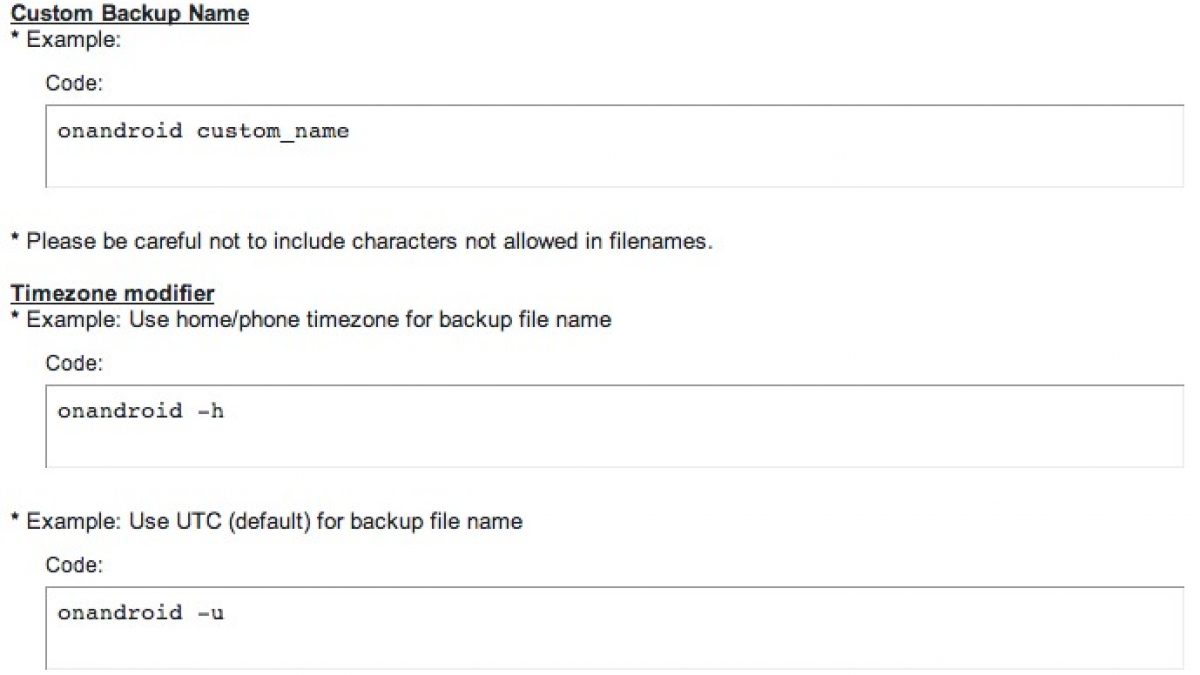
Task: Click the word 'onandroid' before the -h flag
Action: 120,411
